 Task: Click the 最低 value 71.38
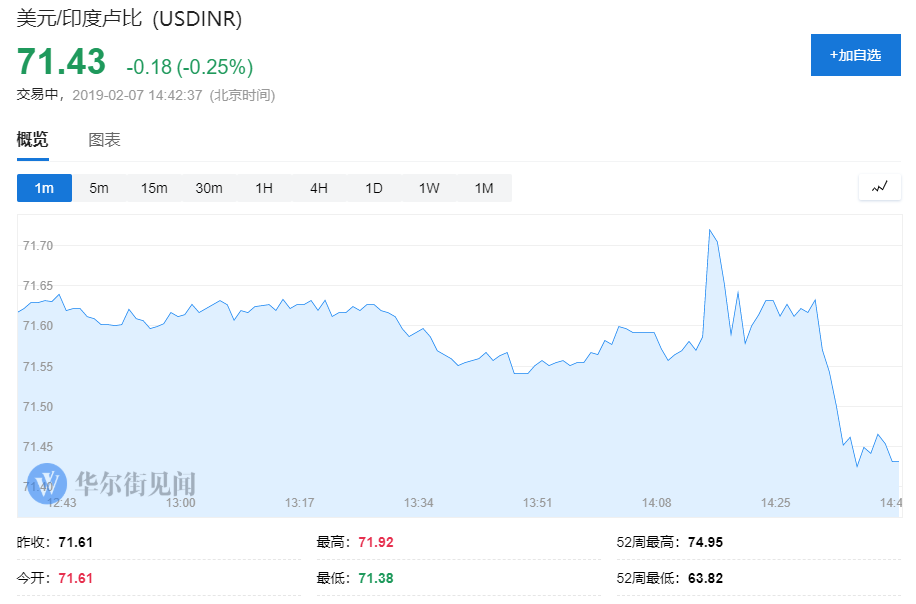coord(378,578)
